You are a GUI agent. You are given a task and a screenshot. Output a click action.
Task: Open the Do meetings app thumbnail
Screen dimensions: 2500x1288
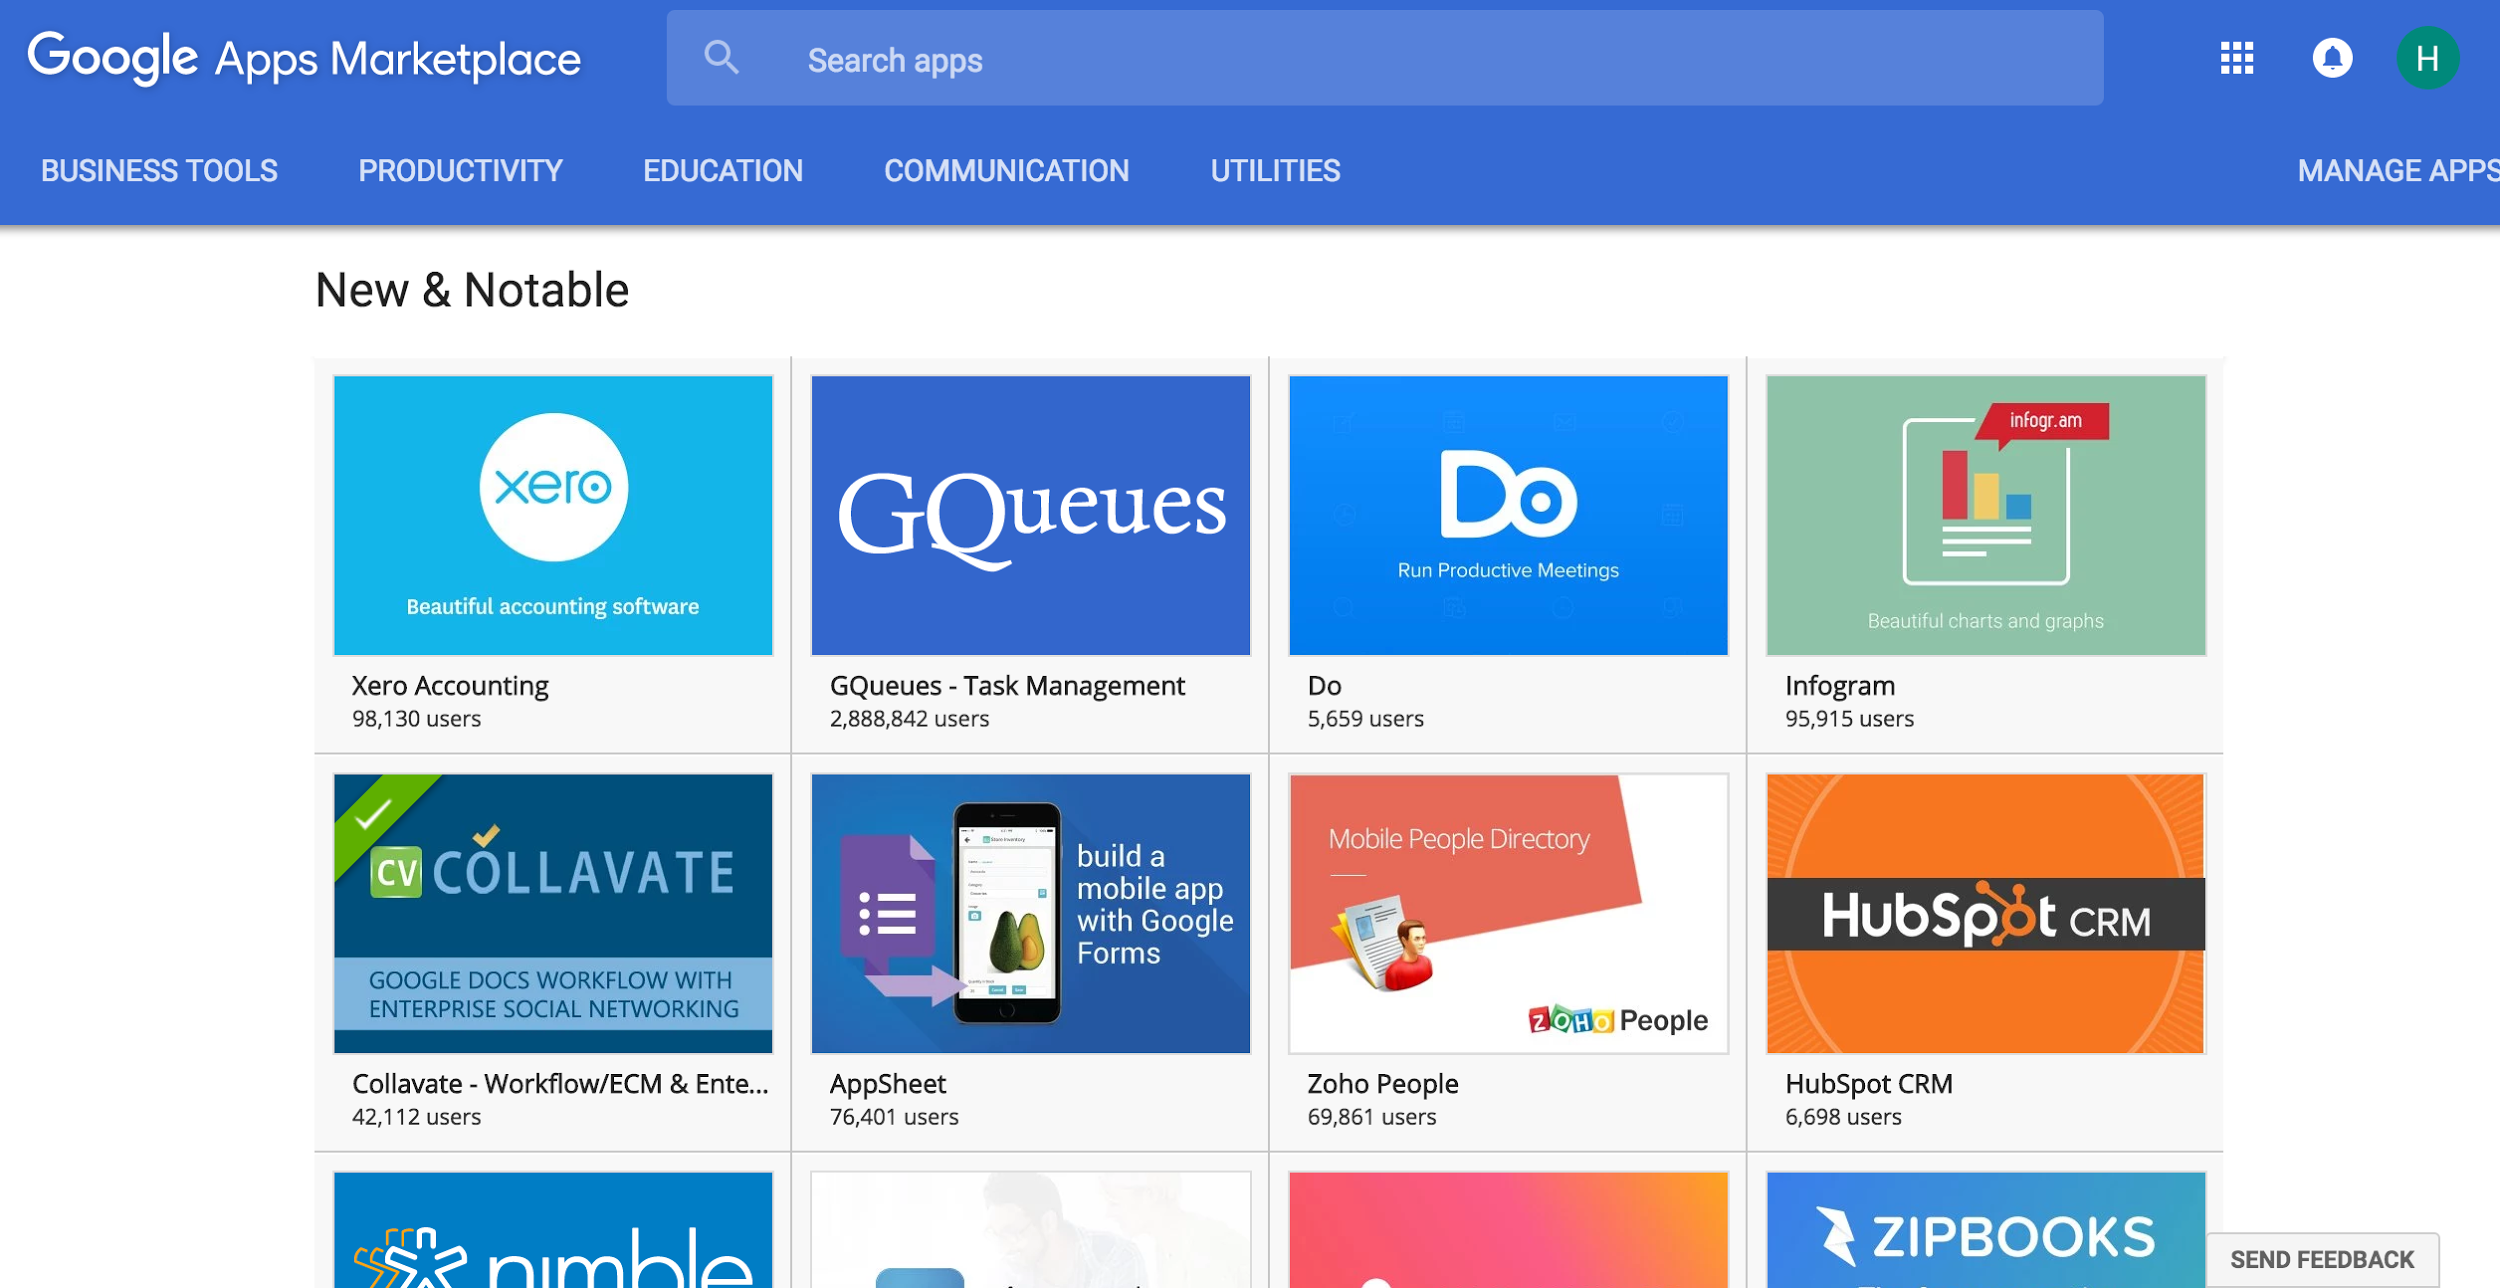[x=1508, y=515]
